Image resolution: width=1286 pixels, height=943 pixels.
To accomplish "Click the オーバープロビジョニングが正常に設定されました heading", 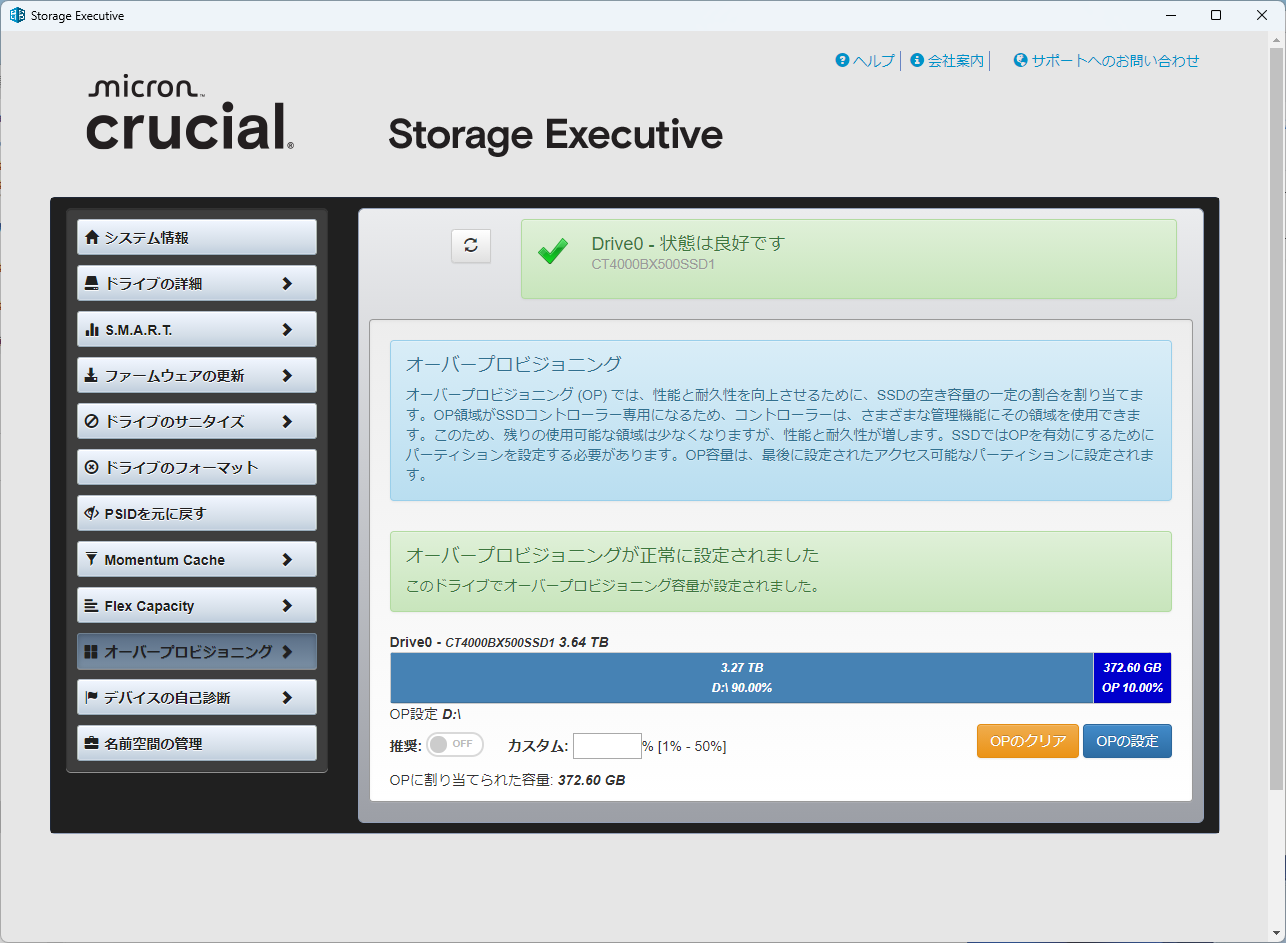I will tap(612, 554).
